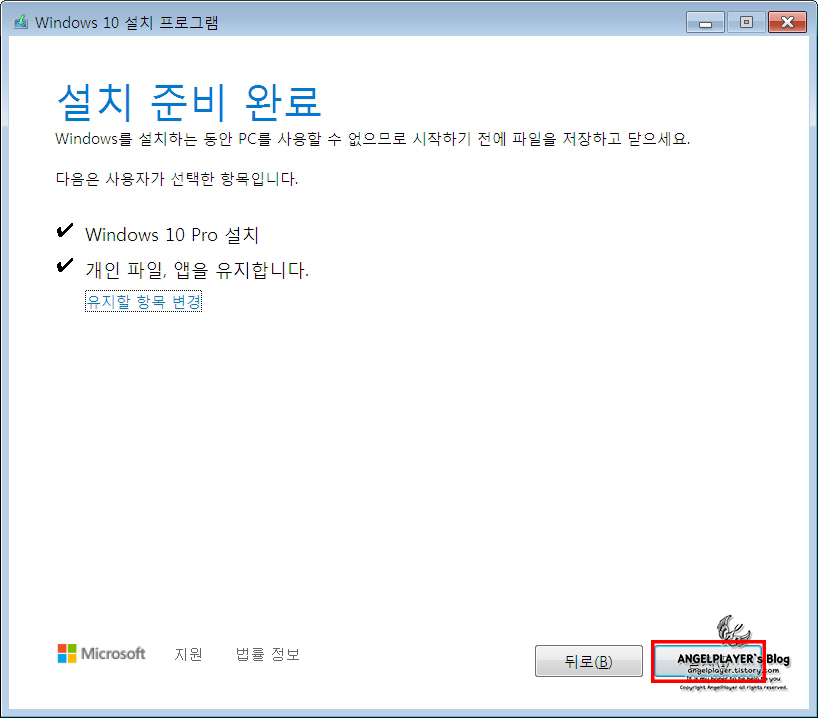This screenshot has height=718, width=818.
Task: Click the checkmark beside 개인 파일, 앱을 유지합니다
Action: [x=65, y=266]
